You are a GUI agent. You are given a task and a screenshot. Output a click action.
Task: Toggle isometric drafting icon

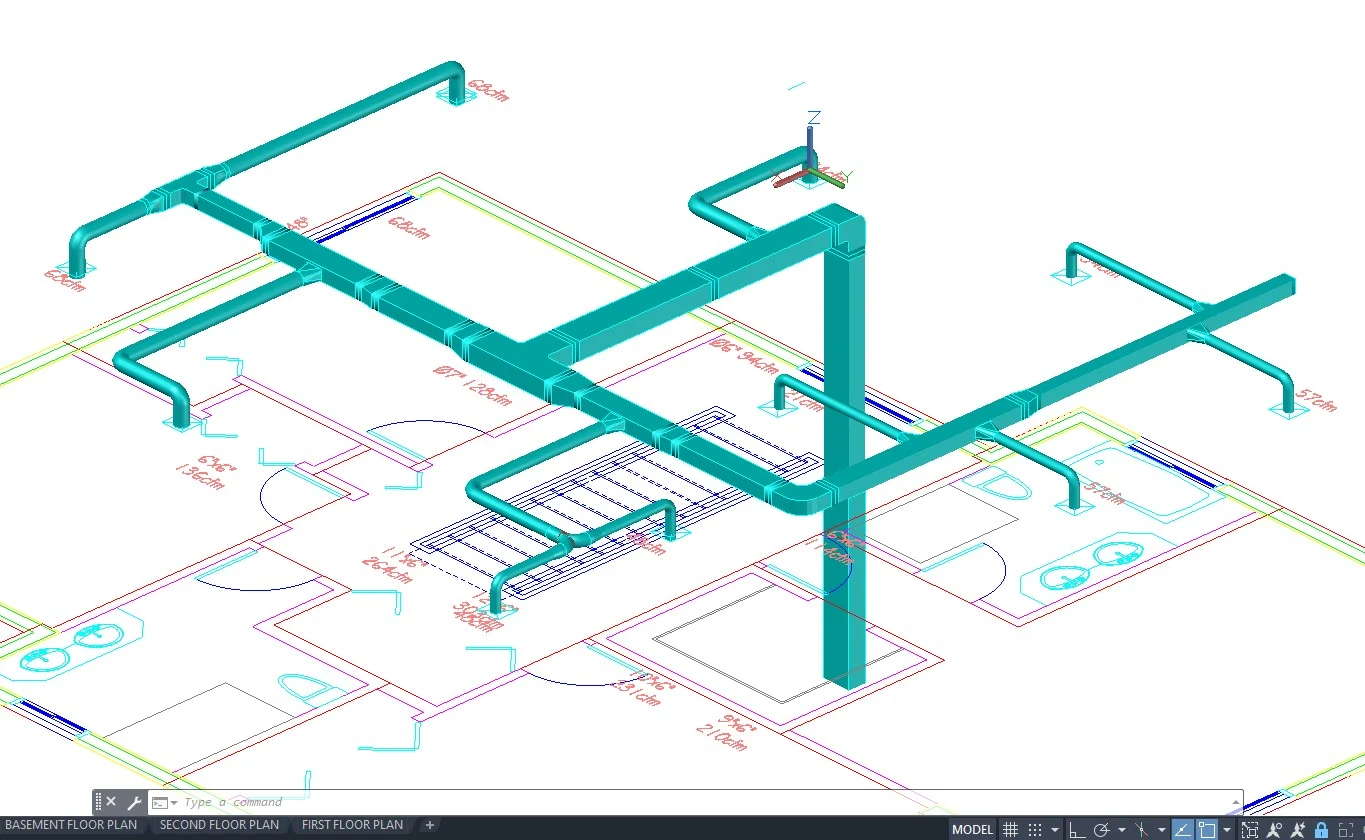[1141, 830]
